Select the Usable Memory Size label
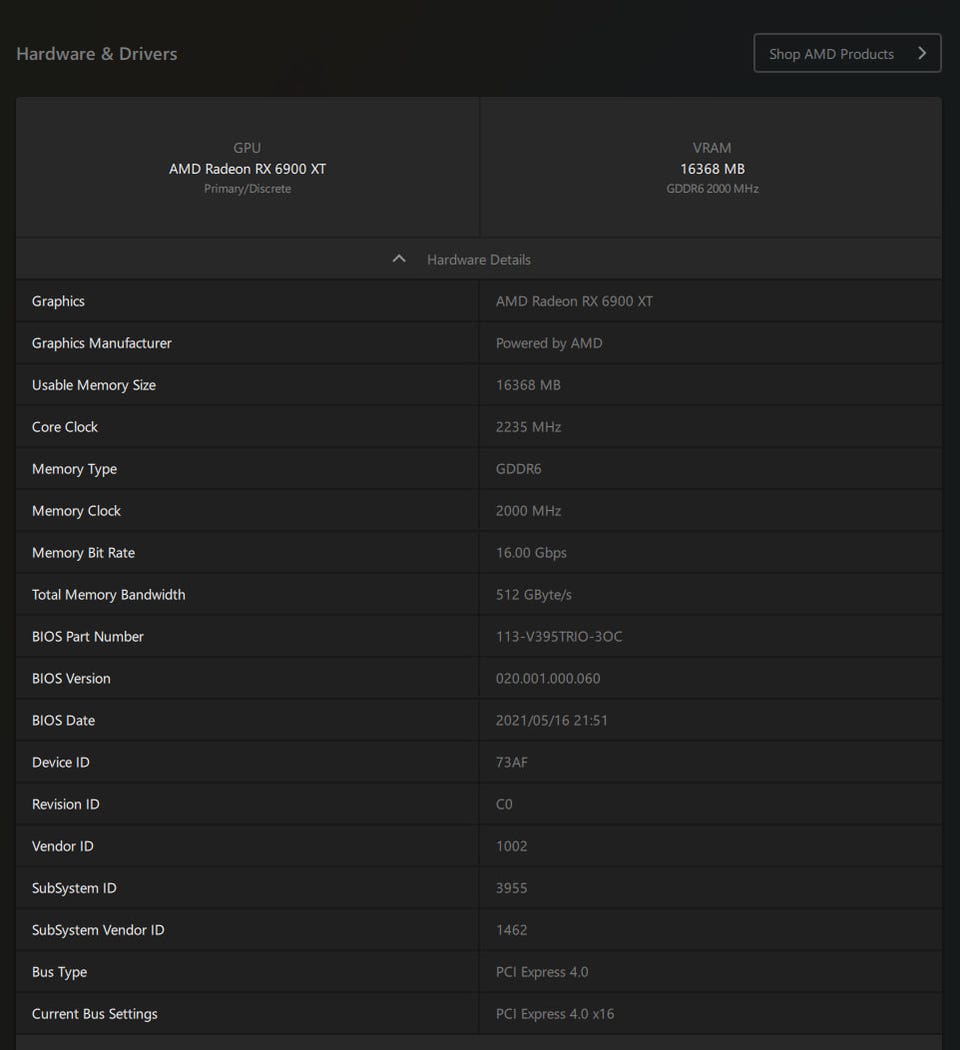This screenshot has width=960, height=1050. [94, 385]
